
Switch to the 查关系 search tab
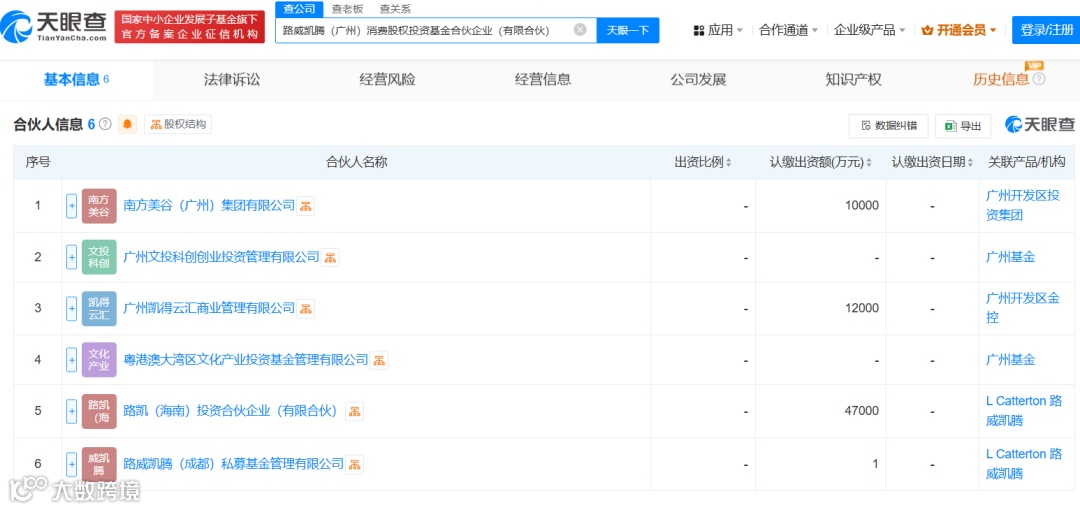(x=395, y=9)
